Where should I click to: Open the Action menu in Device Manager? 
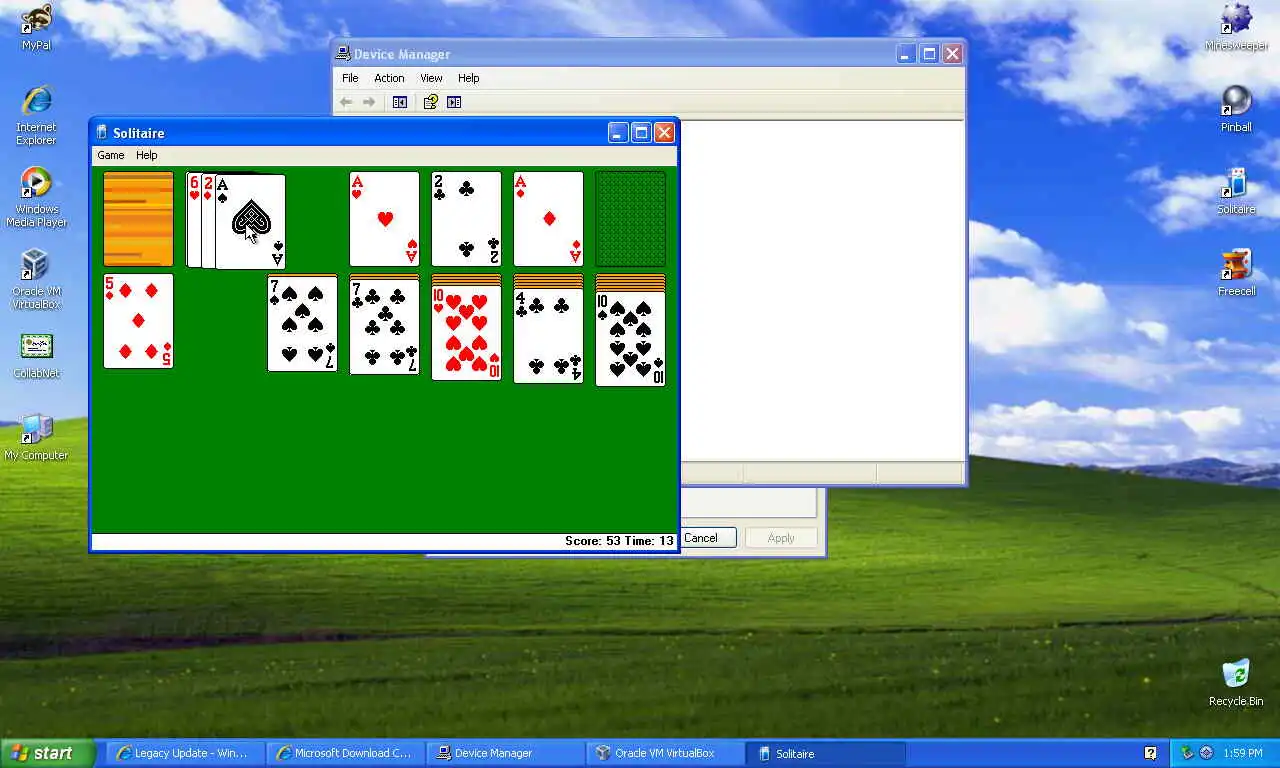tap(389, 78)
